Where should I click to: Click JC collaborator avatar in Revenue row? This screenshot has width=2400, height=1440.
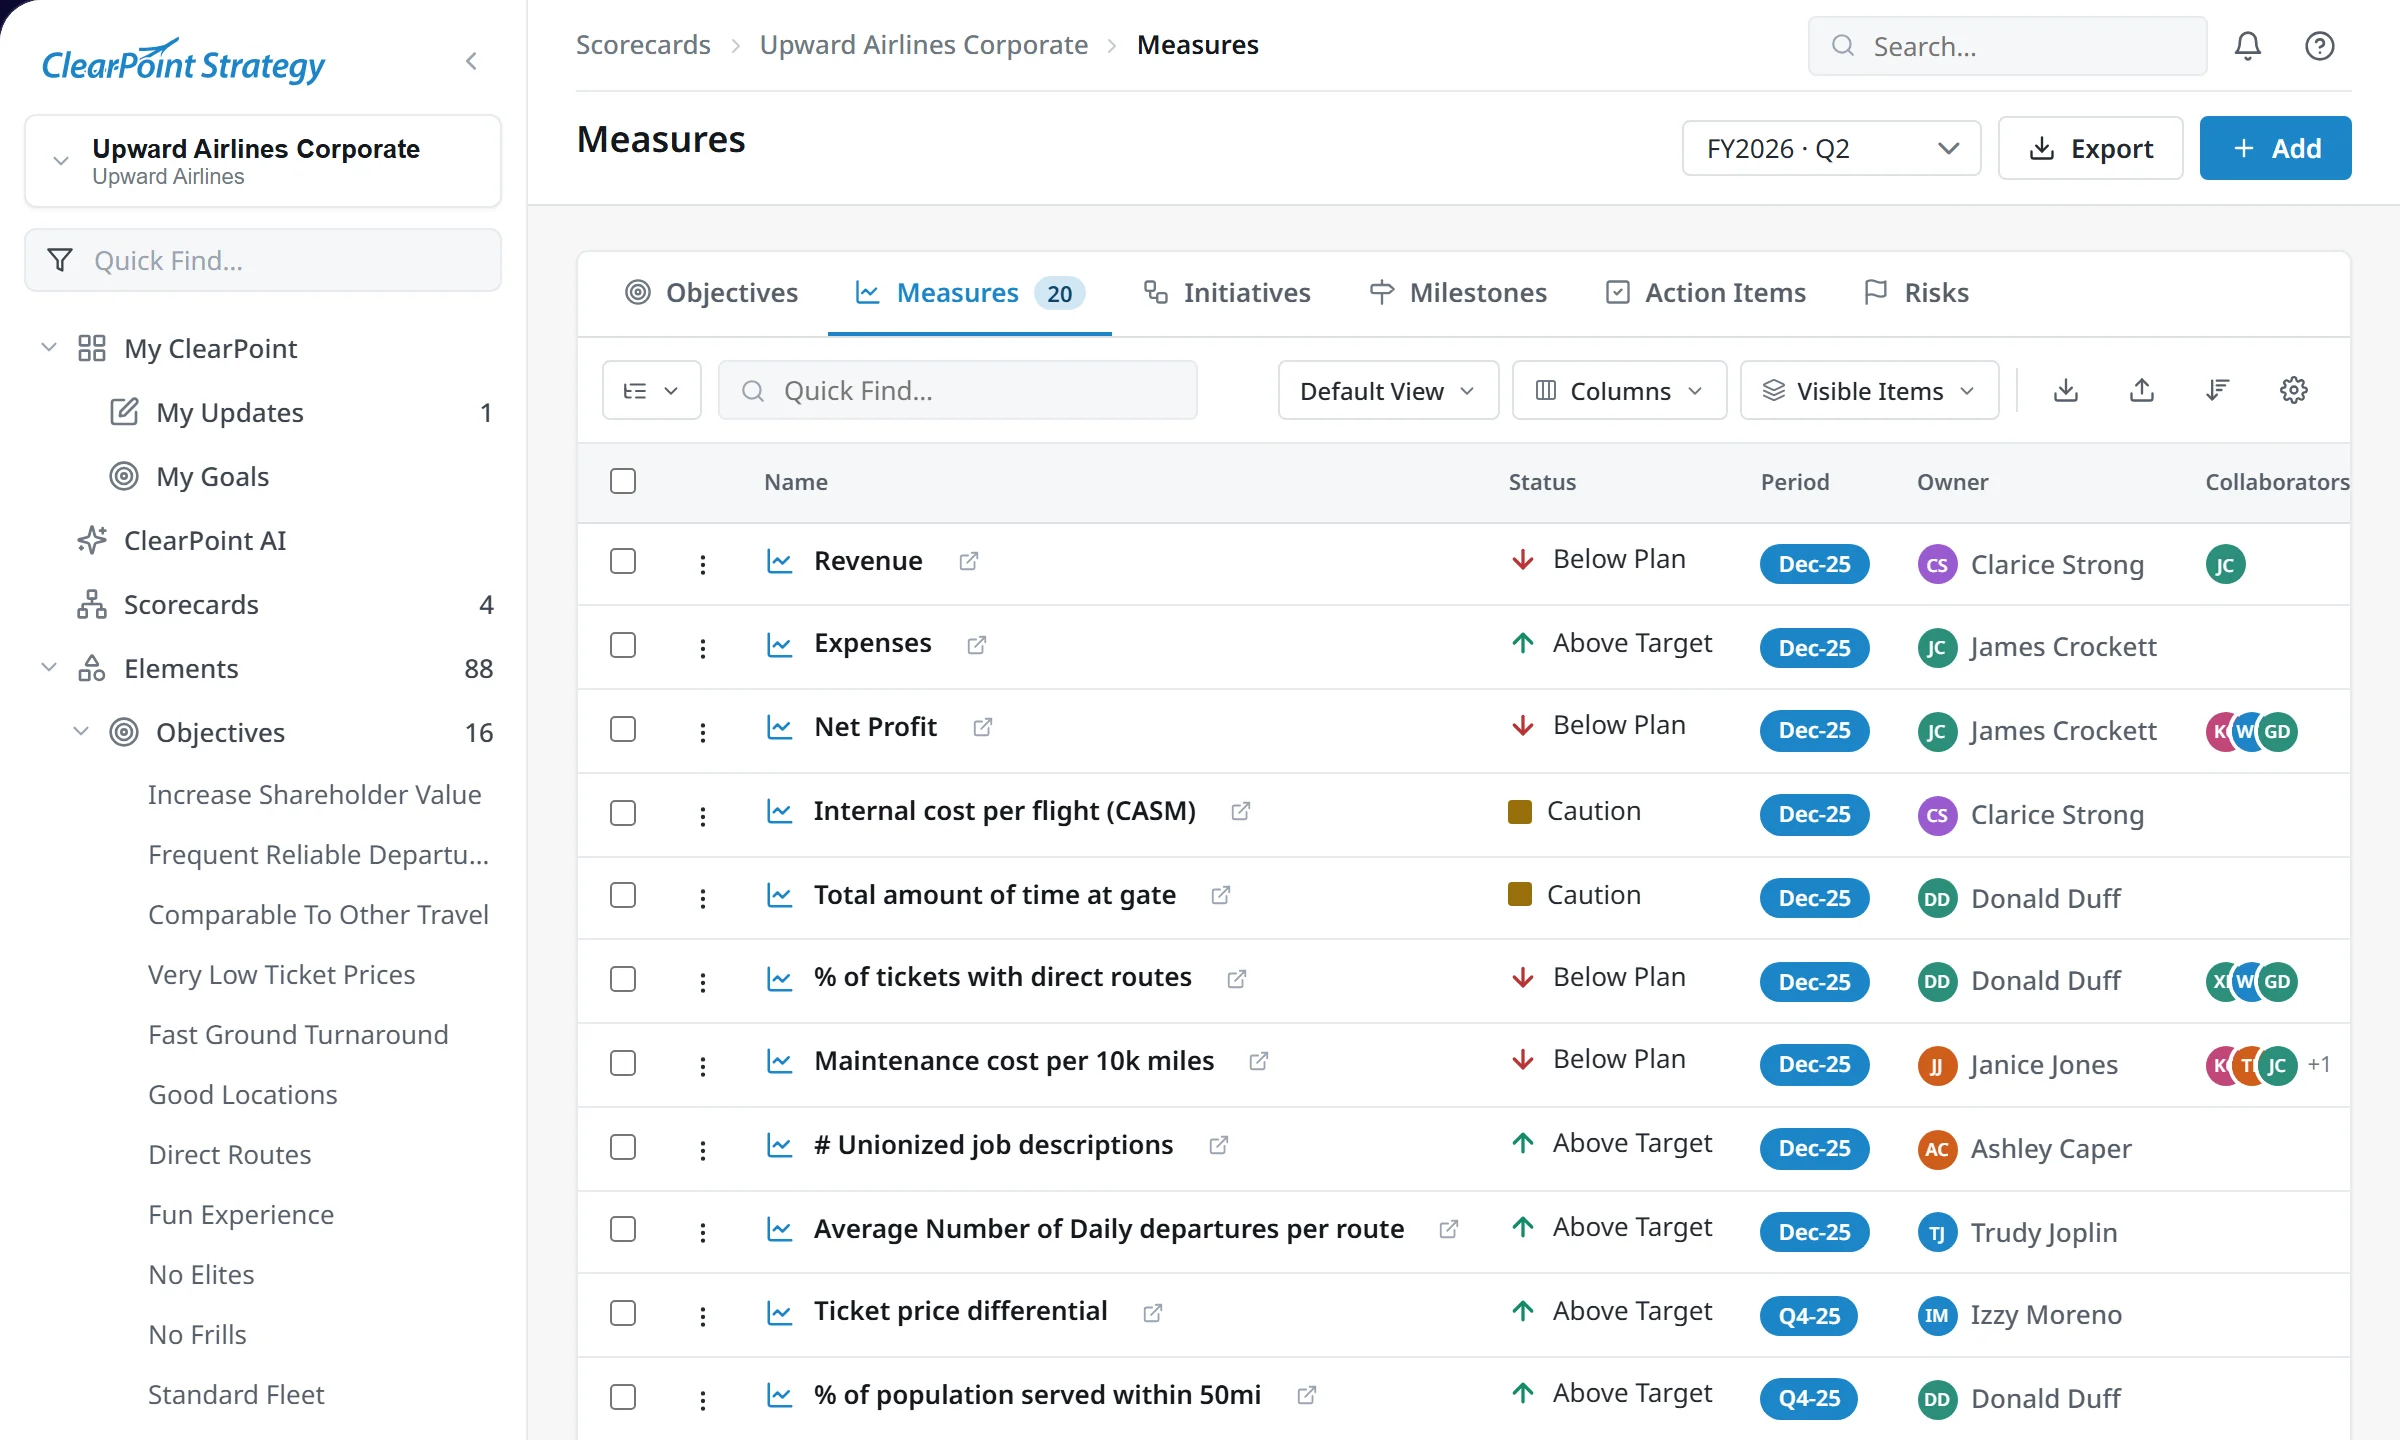coord(2226,565)
